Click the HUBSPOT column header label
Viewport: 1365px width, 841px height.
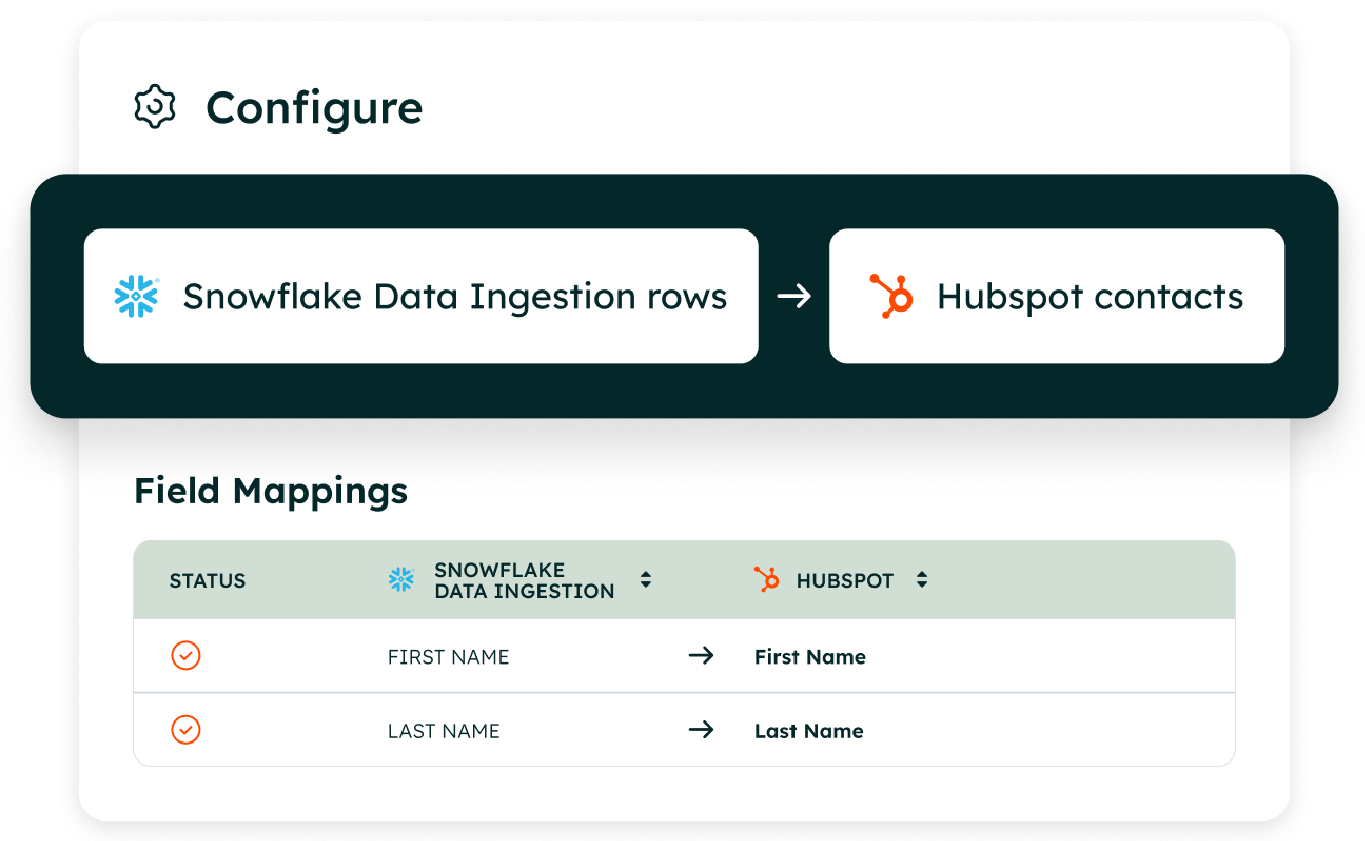(x=845, y=581)
